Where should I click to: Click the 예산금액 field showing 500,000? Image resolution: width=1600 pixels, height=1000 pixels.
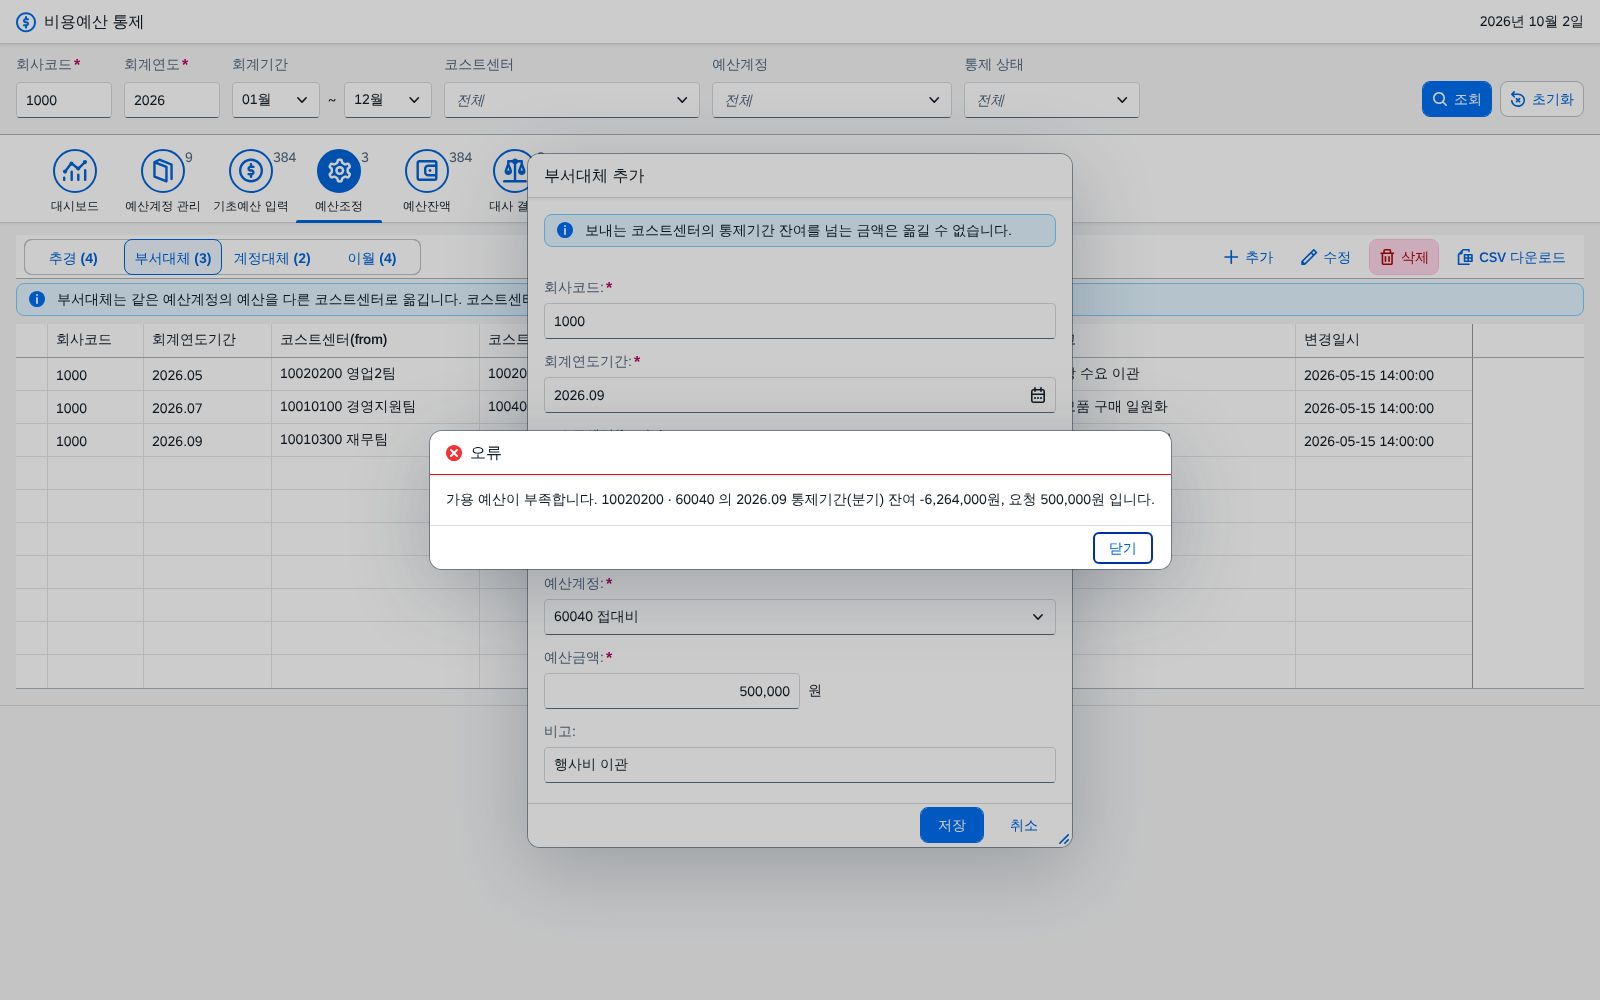(672, 691)
